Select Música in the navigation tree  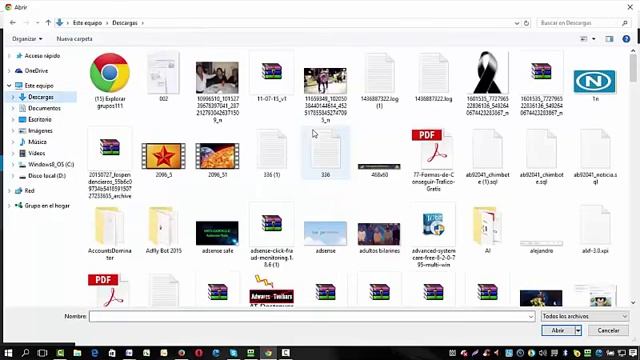37,142
